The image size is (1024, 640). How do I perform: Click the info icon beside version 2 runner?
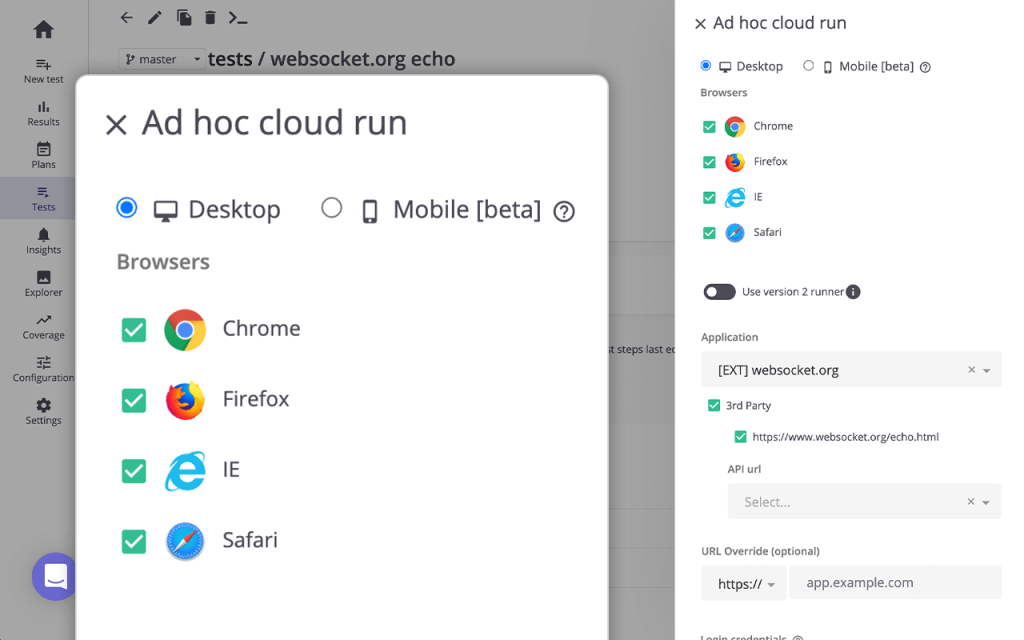tap(853, 292)
